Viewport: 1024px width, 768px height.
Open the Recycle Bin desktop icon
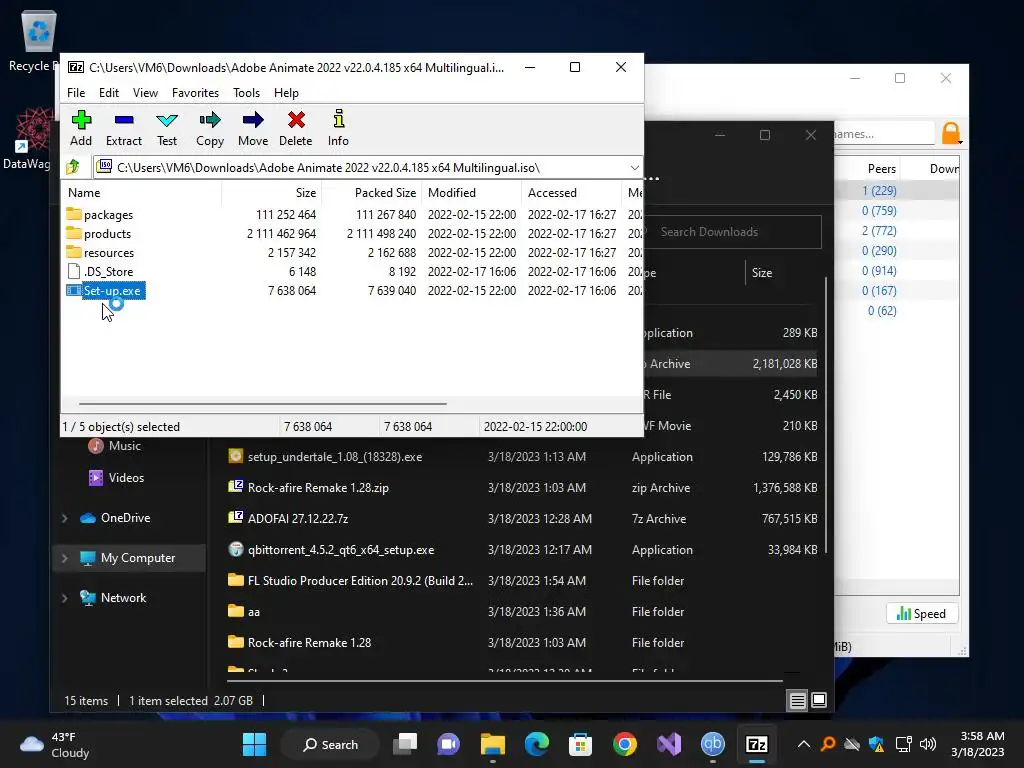click(x=37, y=39)
